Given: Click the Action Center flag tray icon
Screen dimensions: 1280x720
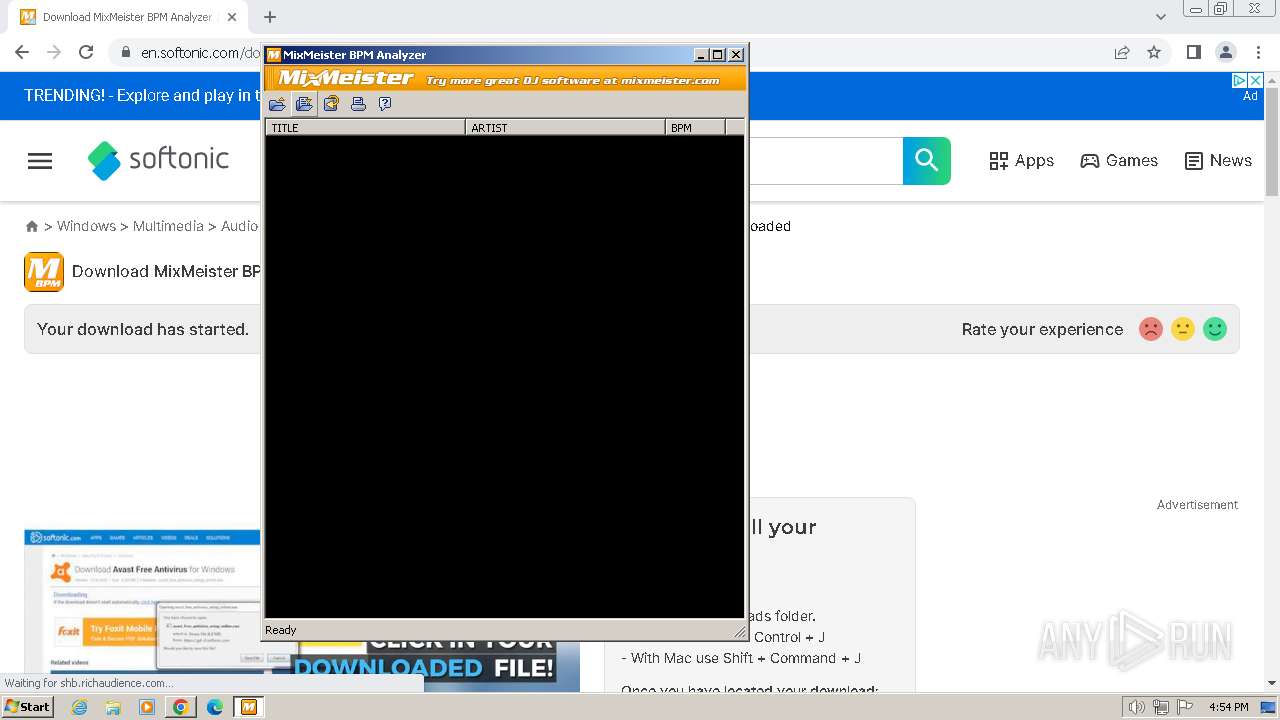Looking at the screenshot, I should 1183,707.
